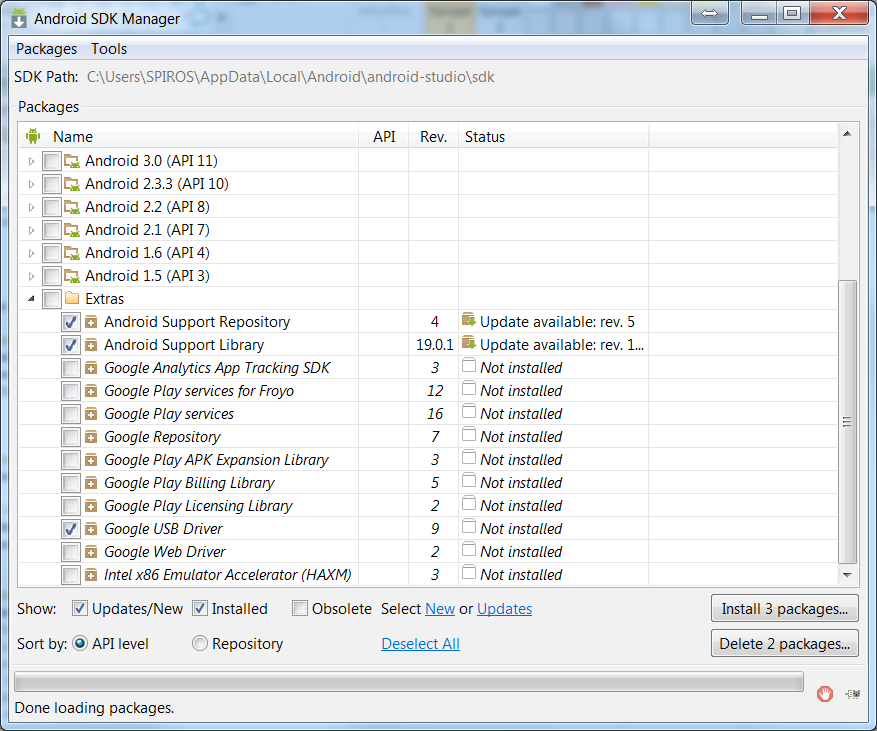877x731 pixels.
Task: Uncheck Android Support Library checkbox
Action: coord(70,345)
